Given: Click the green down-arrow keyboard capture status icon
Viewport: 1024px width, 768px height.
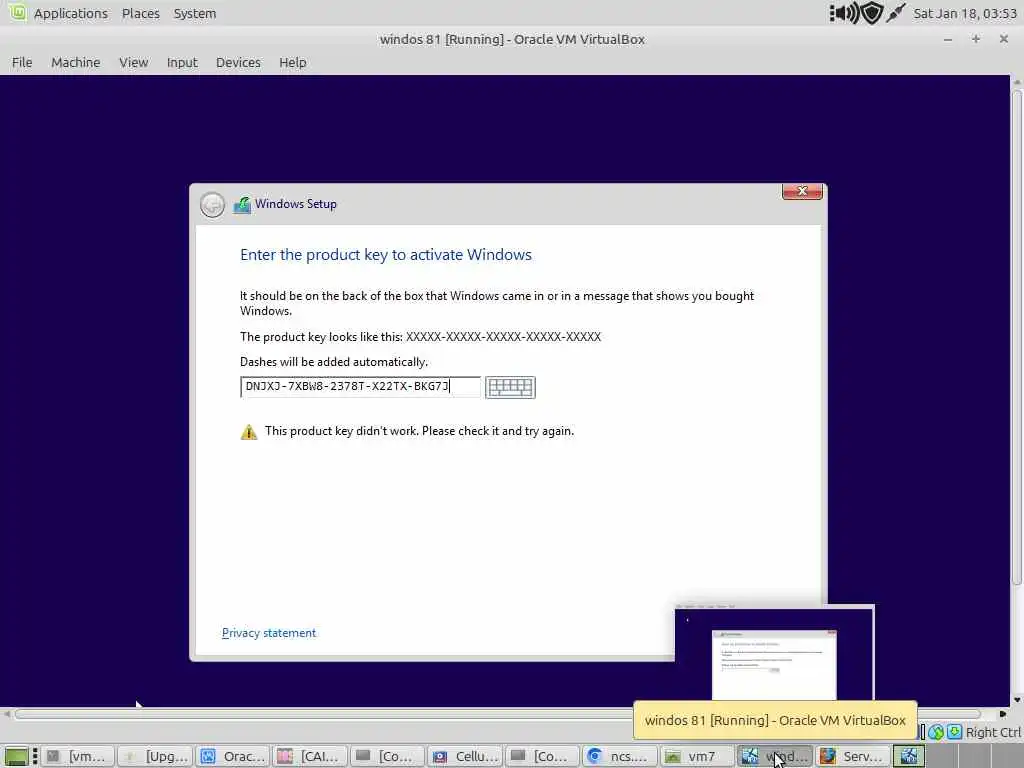Looking at the screenshot, I should (x=954, y=732).
